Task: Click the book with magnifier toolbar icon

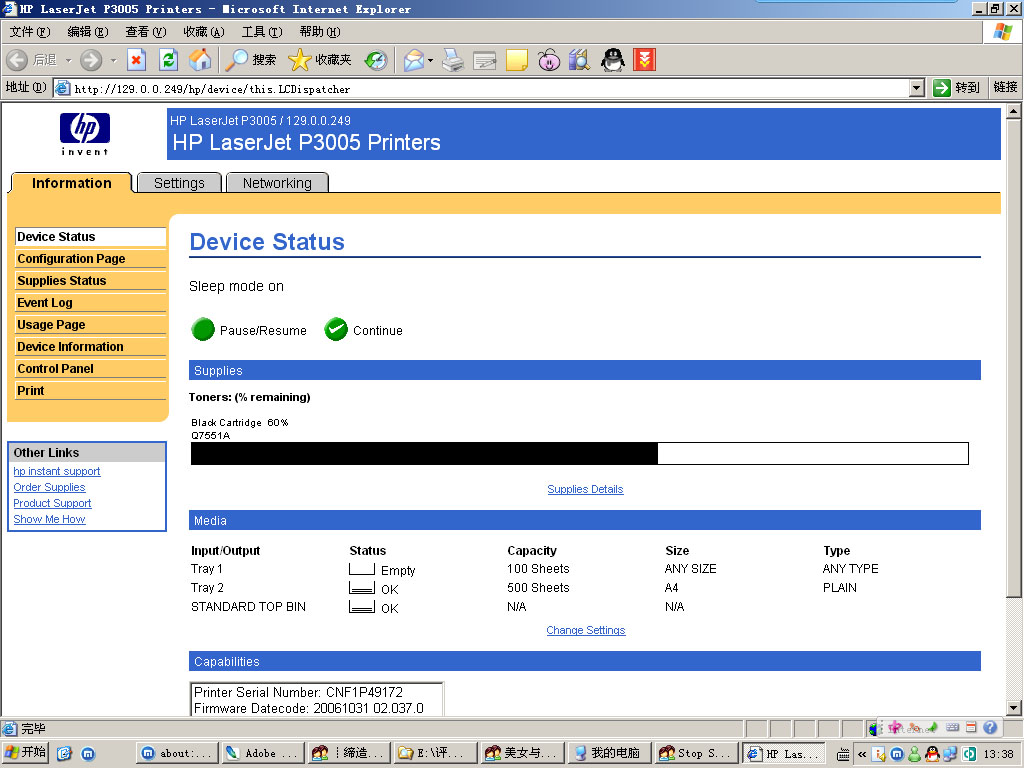Action: (579, 60)
